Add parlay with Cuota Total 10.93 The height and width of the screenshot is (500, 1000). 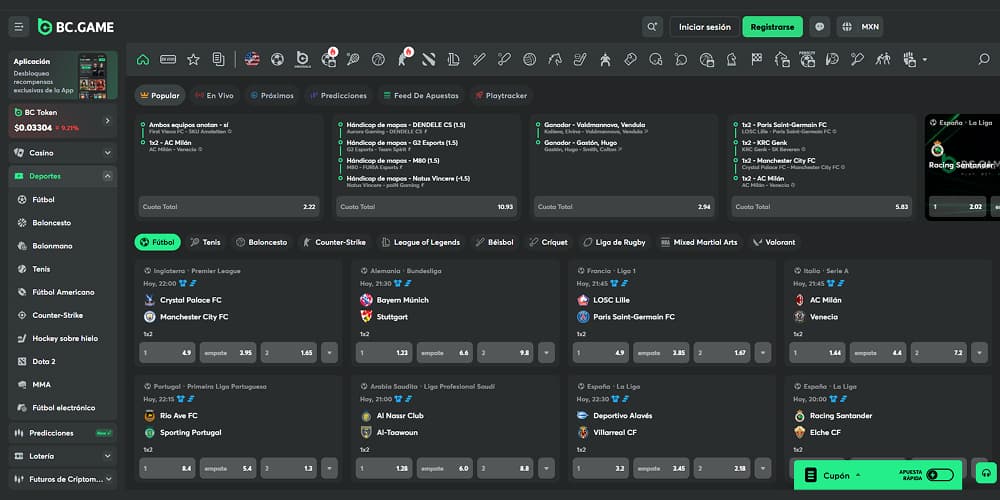click(x=427, y=207)
